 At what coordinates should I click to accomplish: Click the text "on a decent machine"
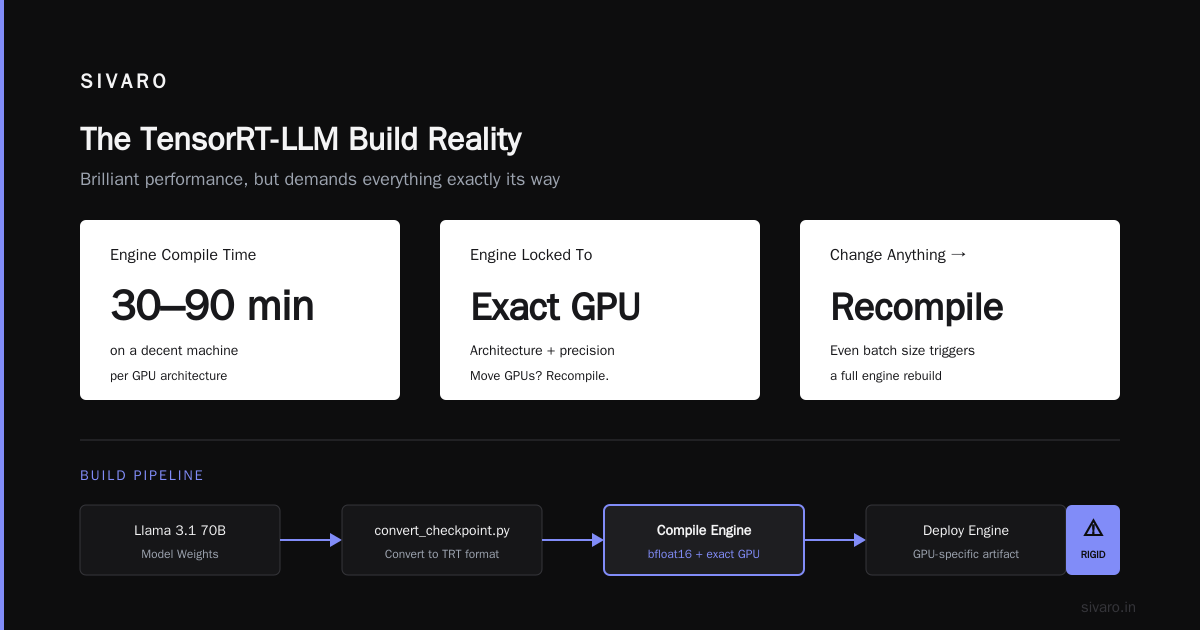tap(174, 351)
